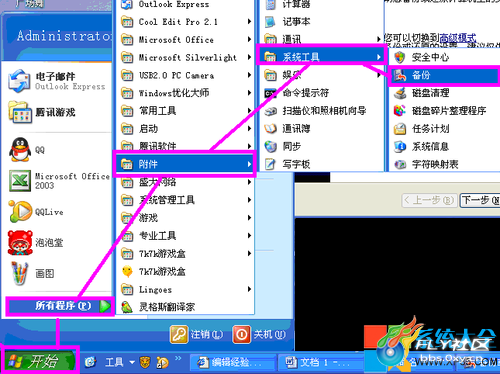This screenshot has width=500, height=374.
Task: Click the 泡泡堂 game icon
Action: click(20, 242)
